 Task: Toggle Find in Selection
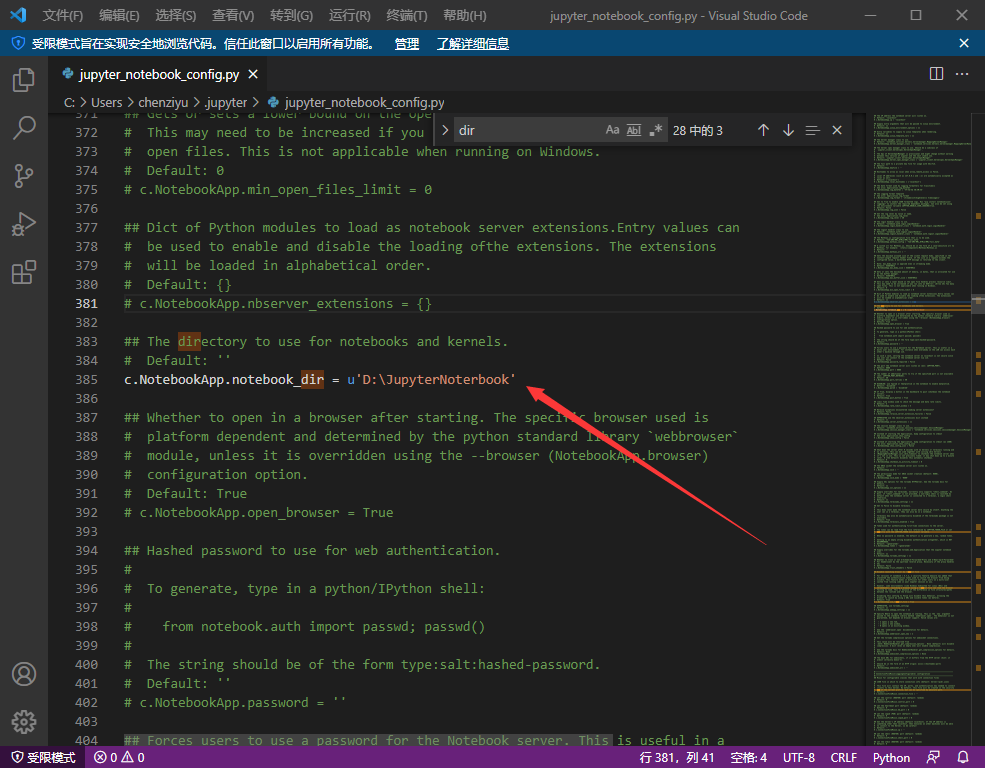(812, 130)
